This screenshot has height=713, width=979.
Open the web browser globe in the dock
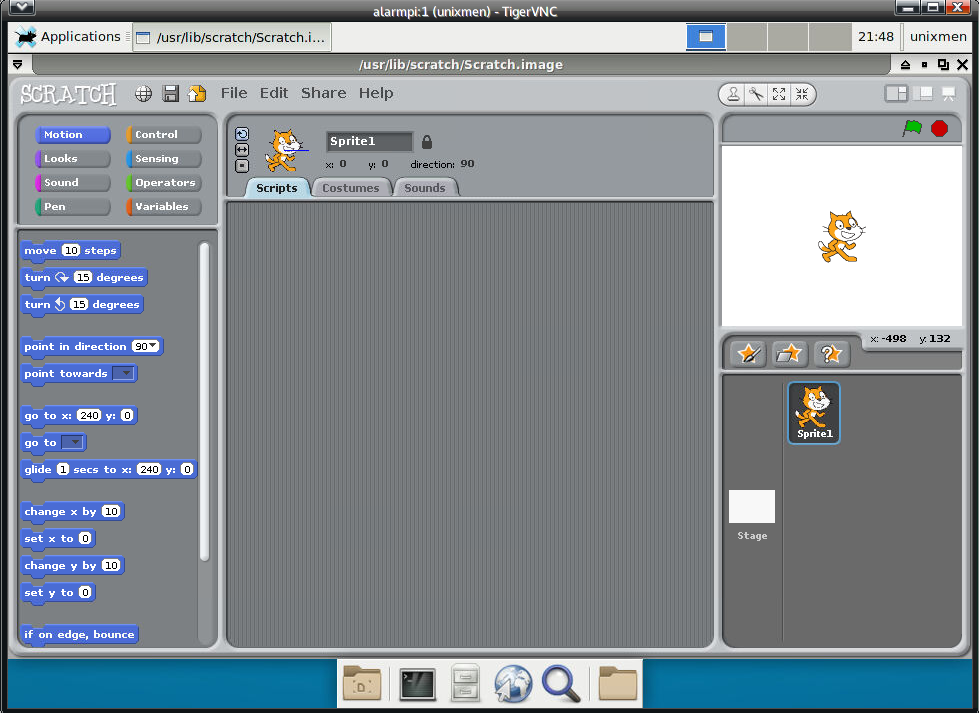(513, 684)
